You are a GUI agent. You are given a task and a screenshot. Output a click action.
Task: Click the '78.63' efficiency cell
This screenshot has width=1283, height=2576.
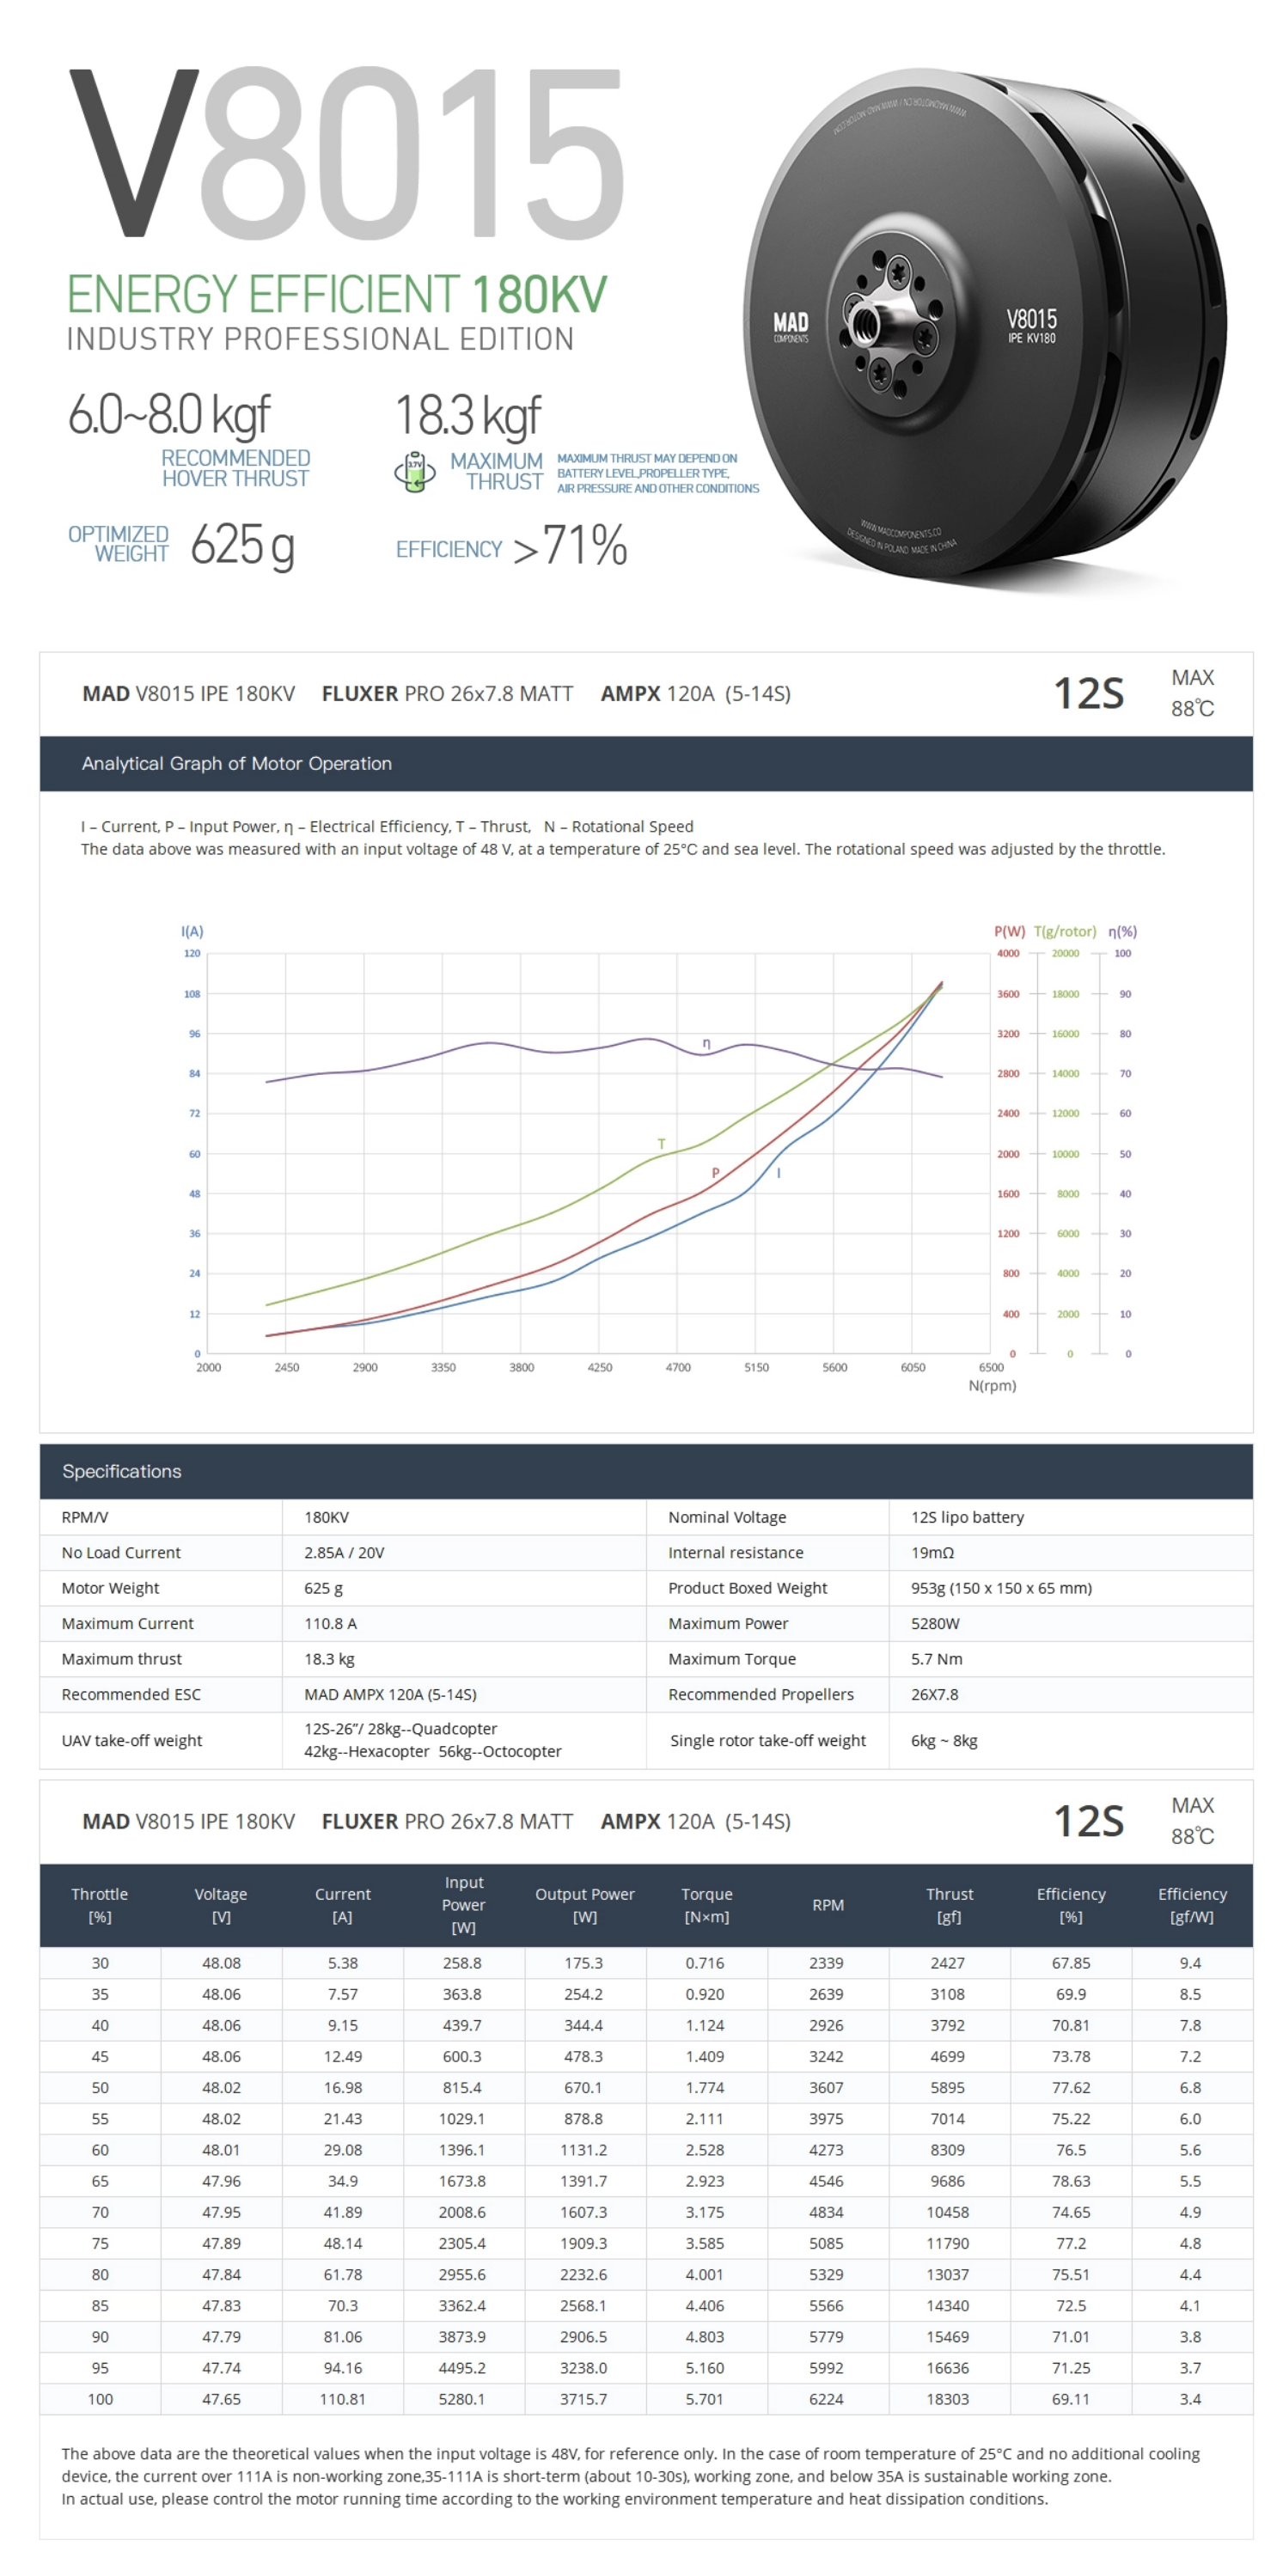[1071, 2181]
